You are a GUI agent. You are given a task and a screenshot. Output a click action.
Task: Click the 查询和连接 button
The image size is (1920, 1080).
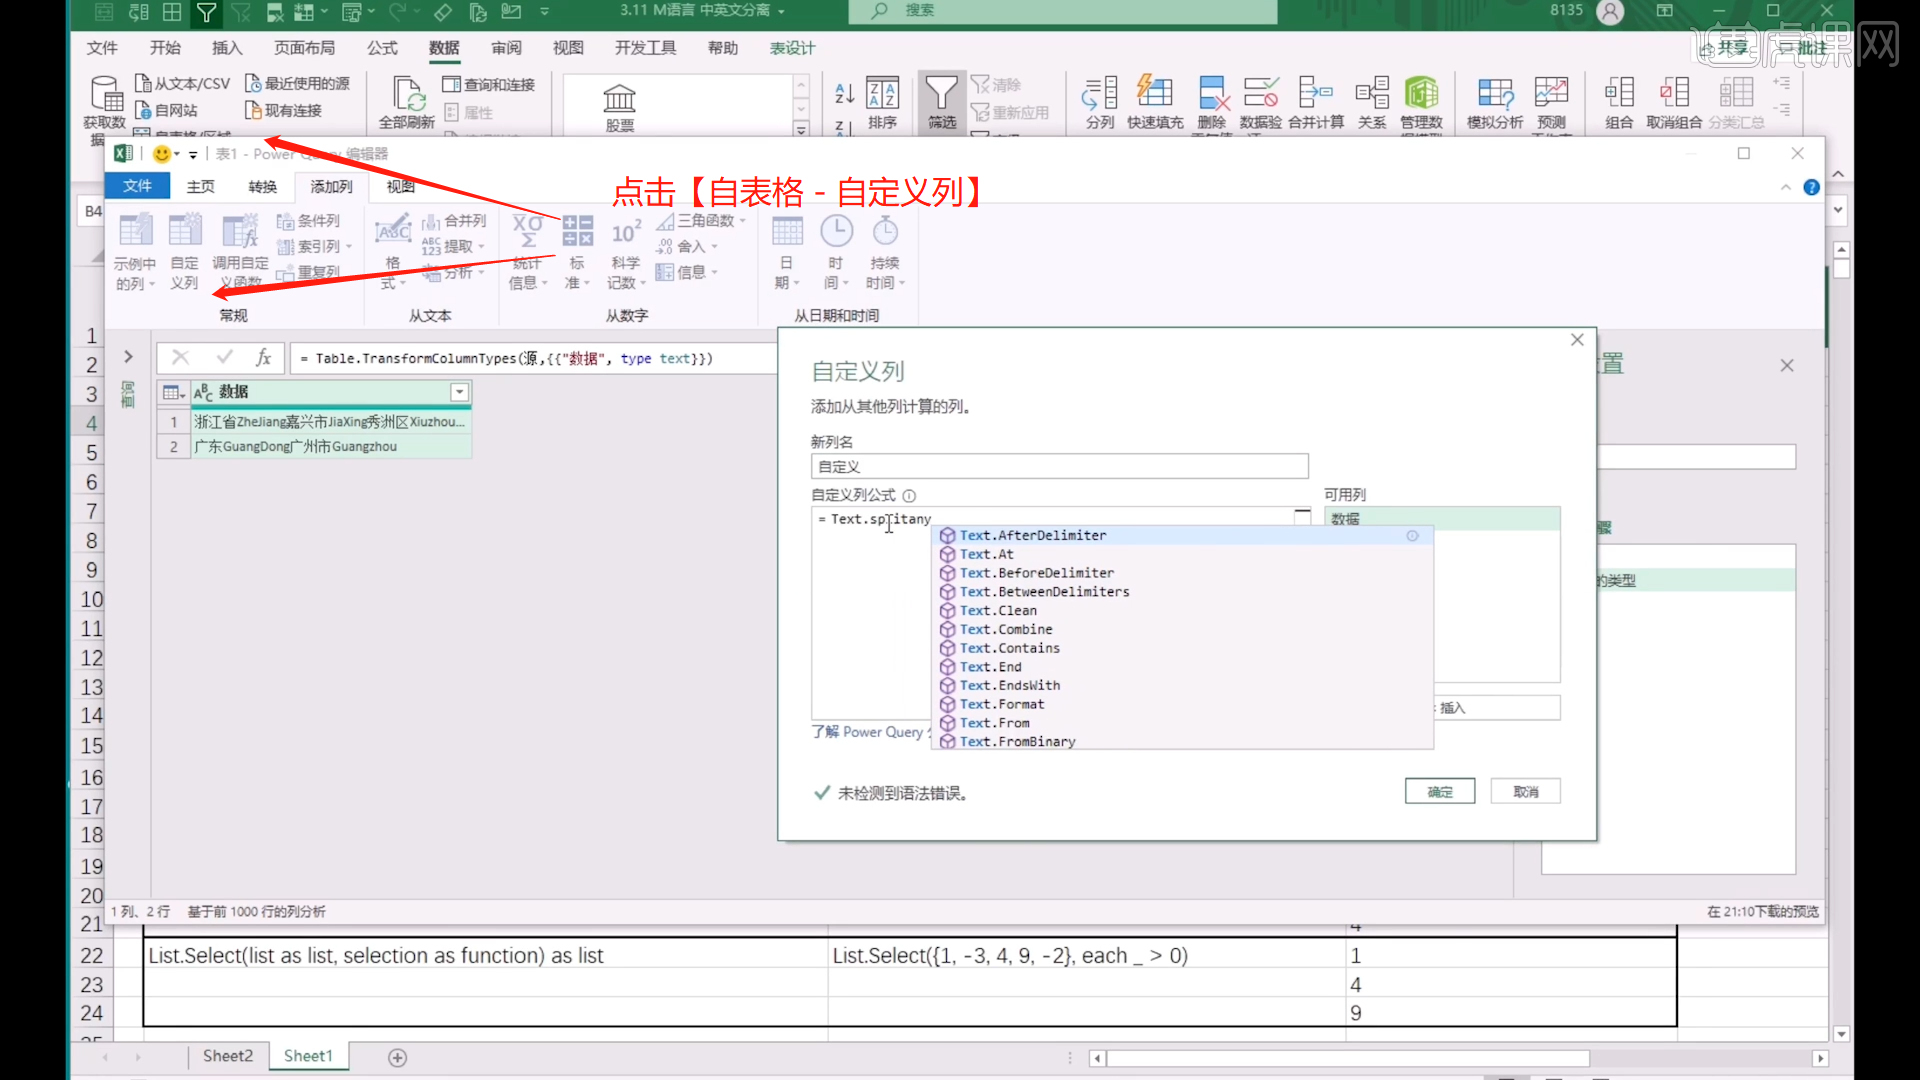point(489,84)
